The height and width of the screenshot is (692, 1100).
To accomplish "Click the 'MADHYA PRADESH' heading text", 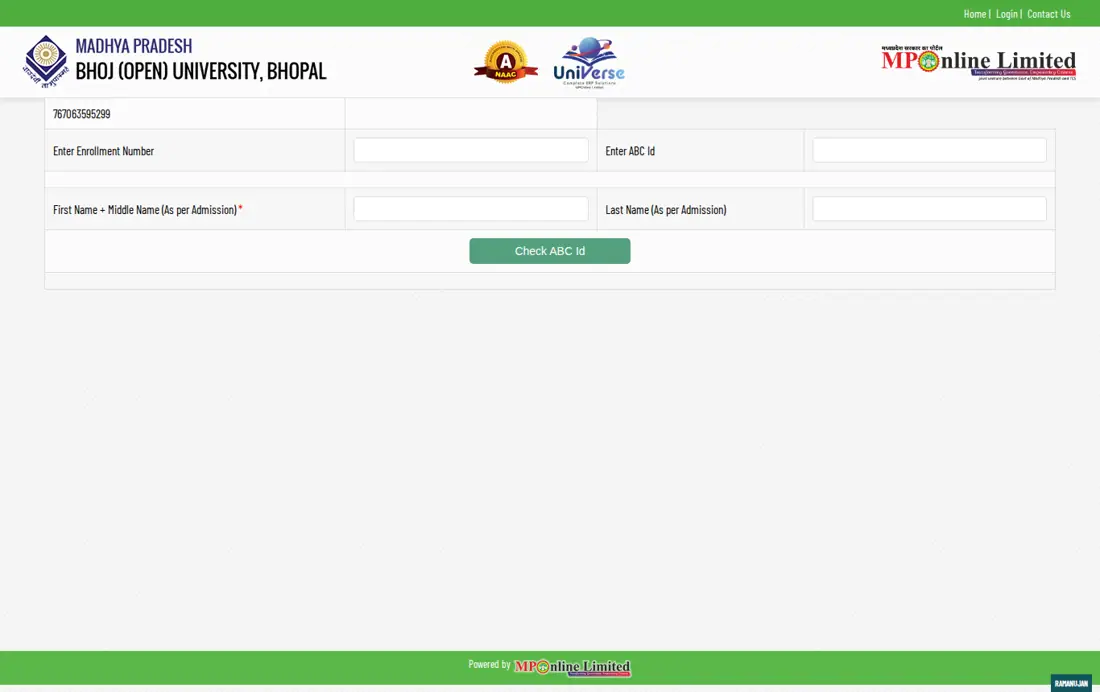I will coord(133,46).
